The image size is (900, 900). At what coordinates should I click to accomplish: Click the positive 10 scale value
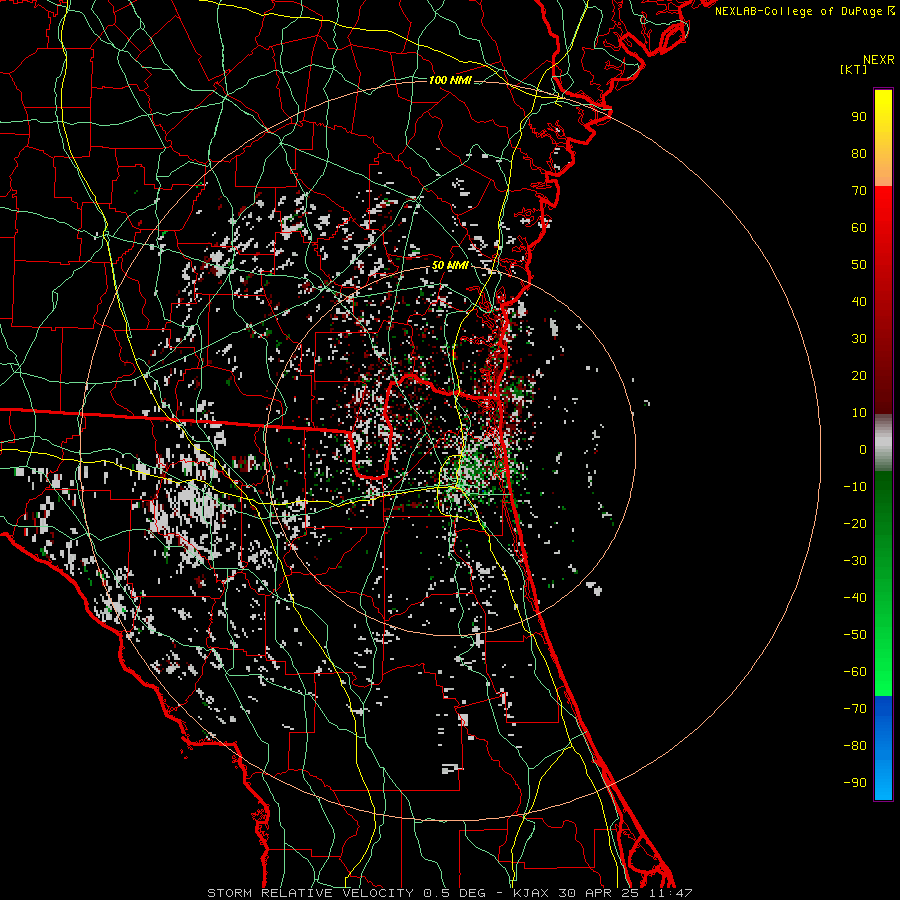click(x=859, y=413)
